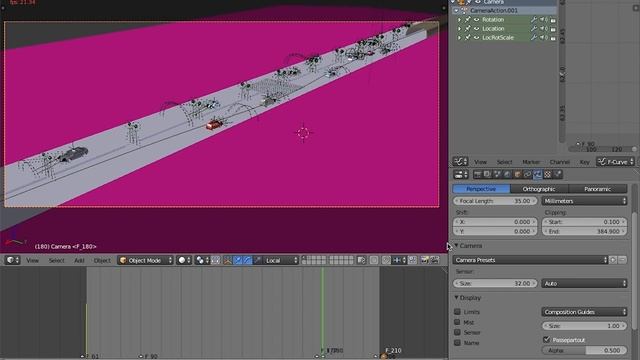Open the Object menu in viewport header
The image size is (640, 360).
coord(102,260)
